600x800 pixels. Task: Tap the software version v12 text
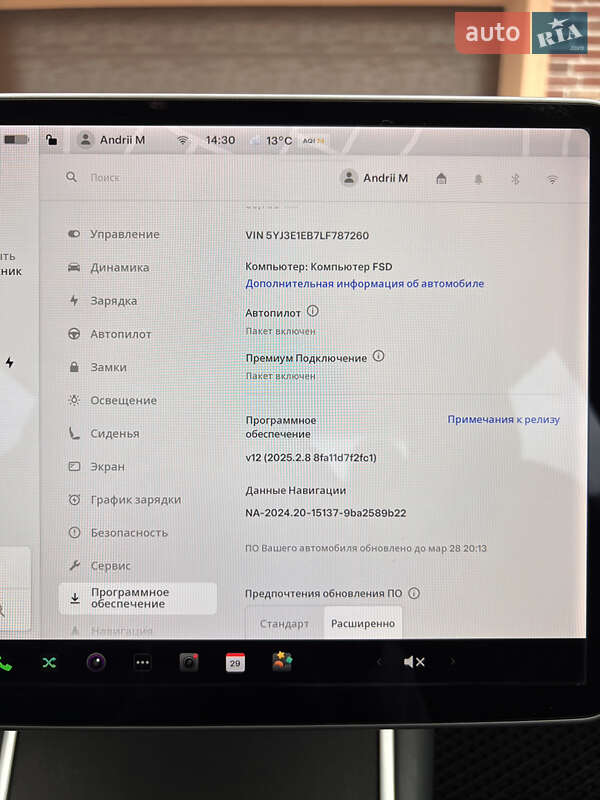(311, 457)
